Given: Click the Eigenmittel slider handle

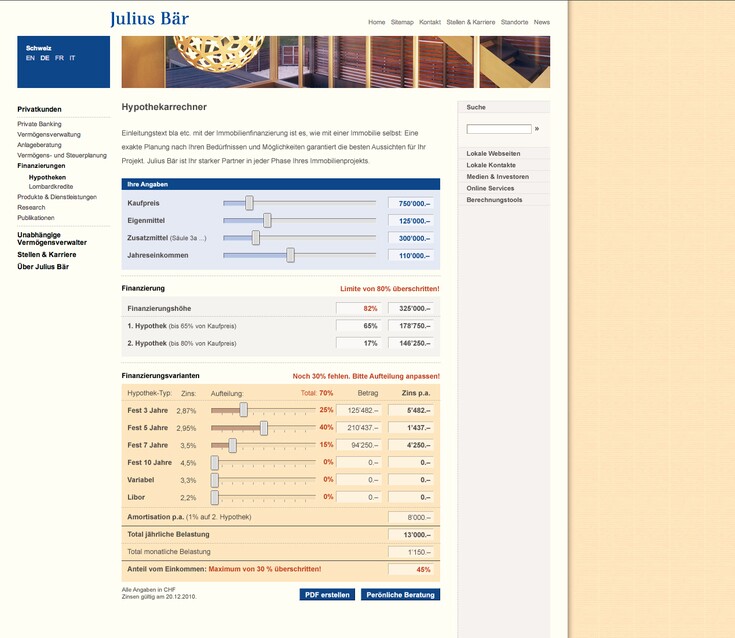Looking at the screenshot, I should coord(267,220).
